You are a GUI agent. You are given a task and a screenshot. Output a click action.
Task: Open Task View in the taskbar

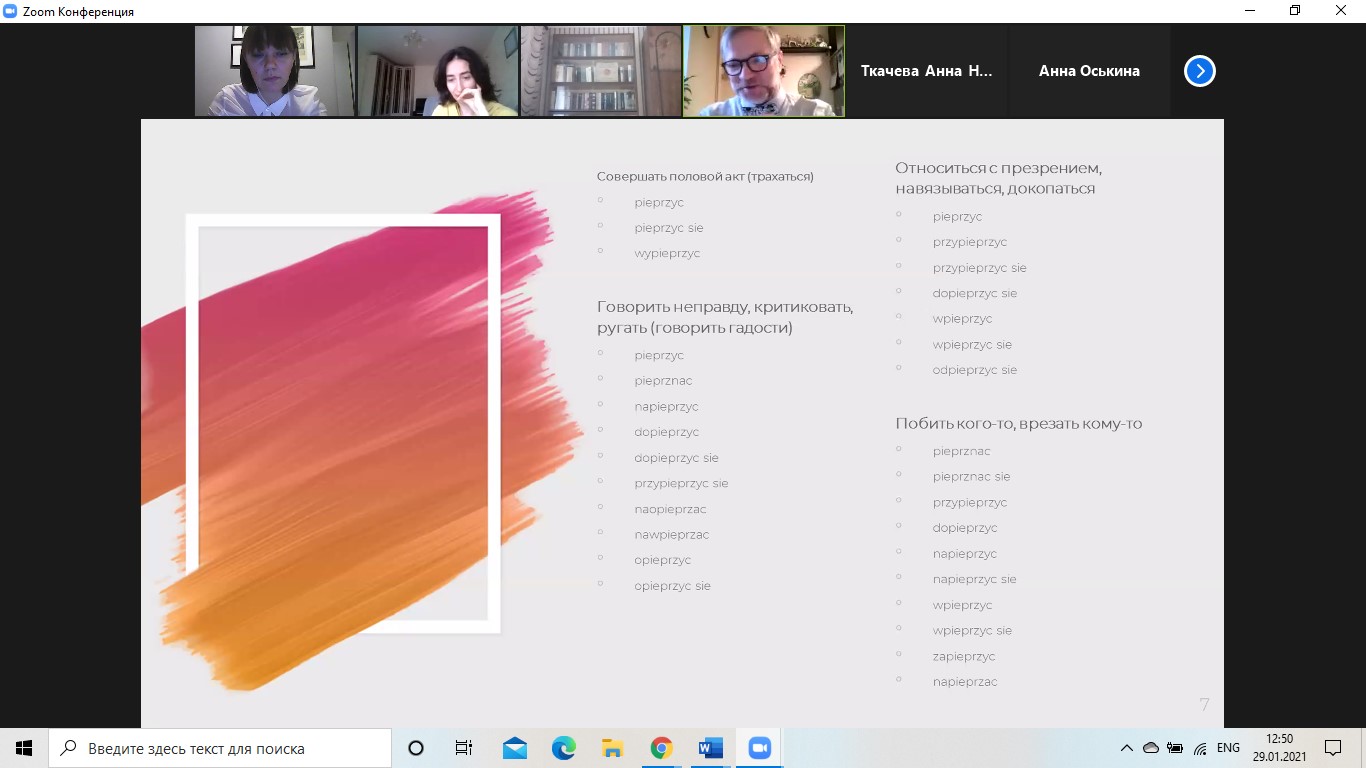(464, 748)
